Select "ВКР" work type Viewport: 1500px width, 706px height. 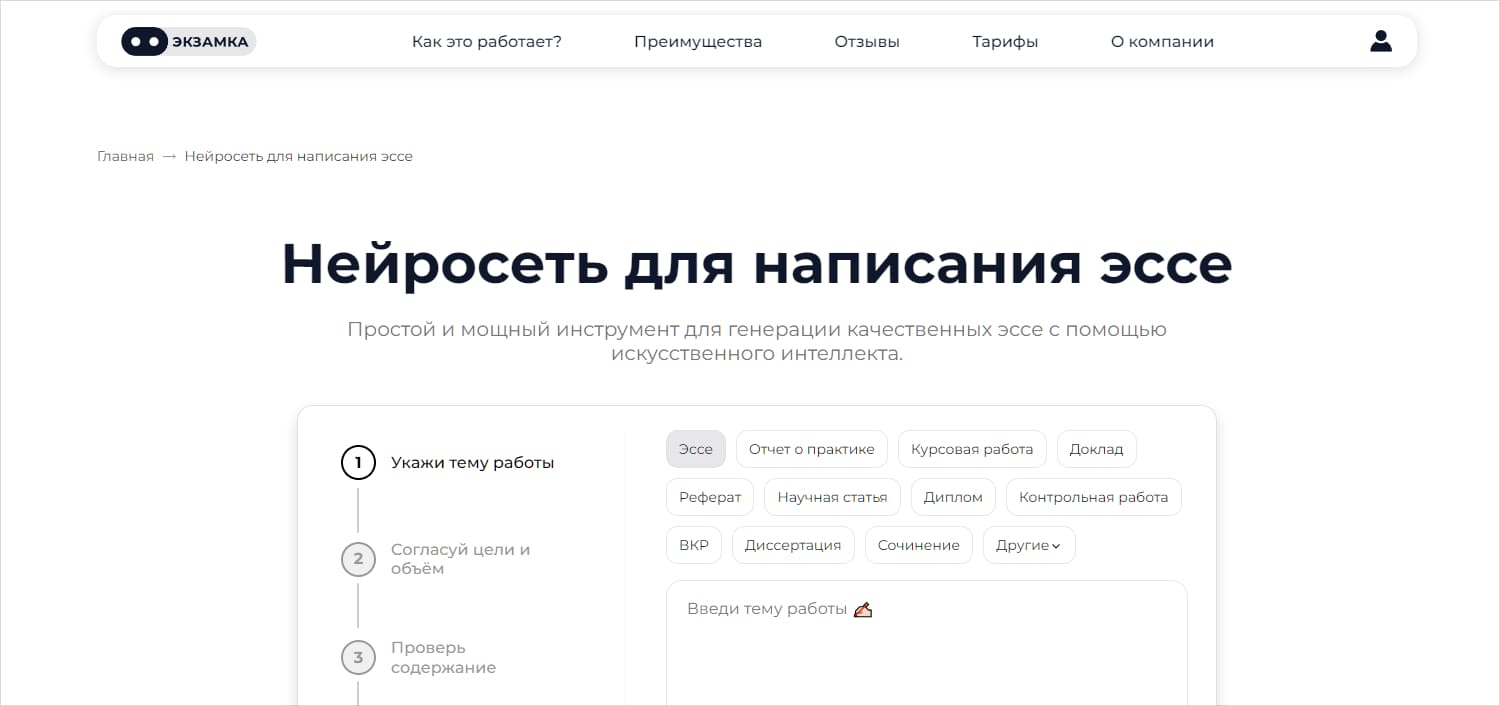[693, 545]
